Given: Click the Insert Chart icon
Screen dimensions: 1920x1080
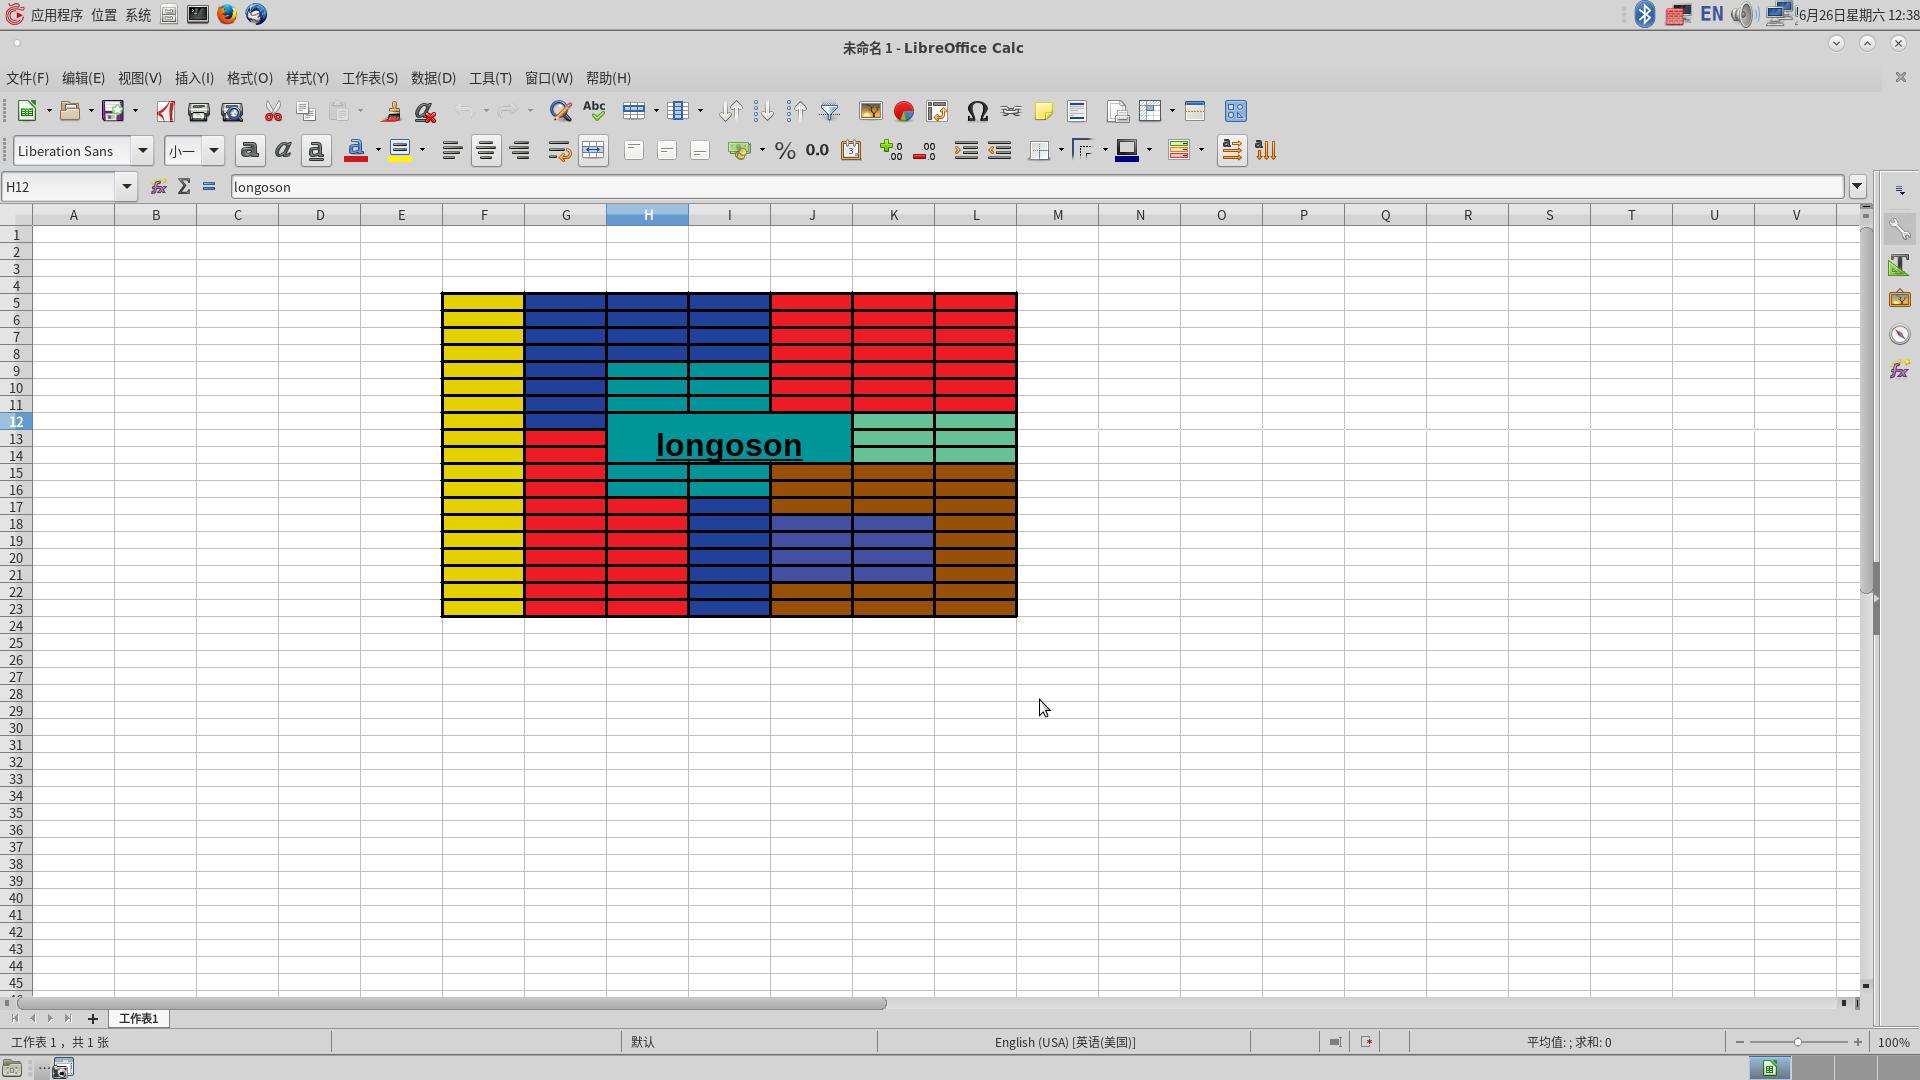Looking at the screenshot, I should [x=903, y=111].
